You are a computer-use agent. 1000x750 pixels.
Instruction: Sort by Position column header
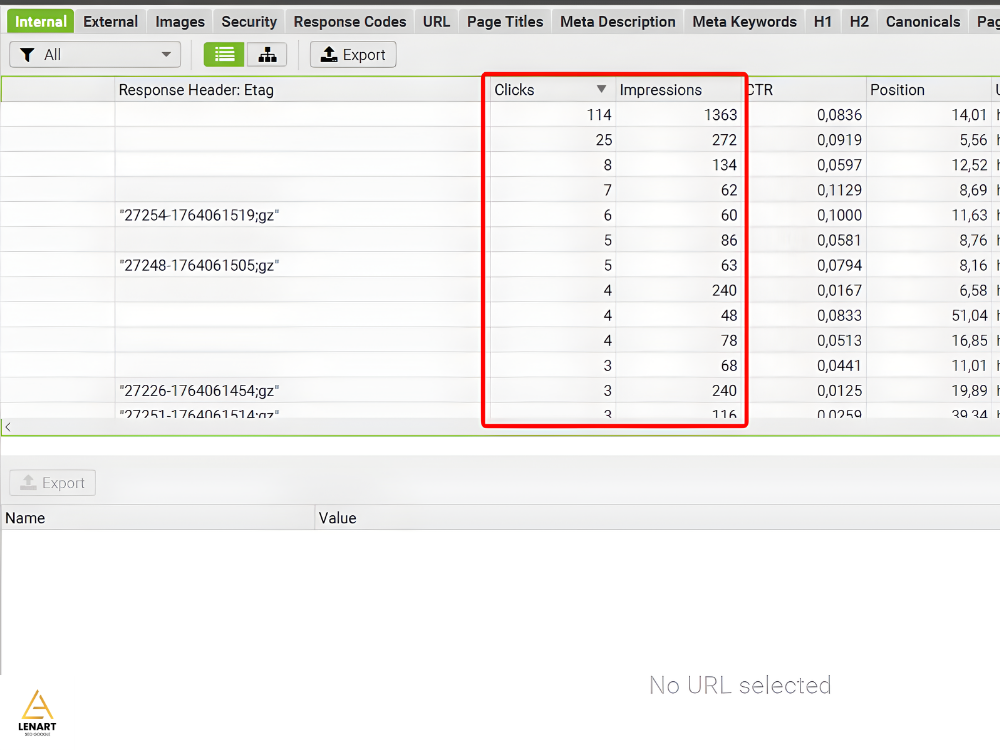(897, 90)
